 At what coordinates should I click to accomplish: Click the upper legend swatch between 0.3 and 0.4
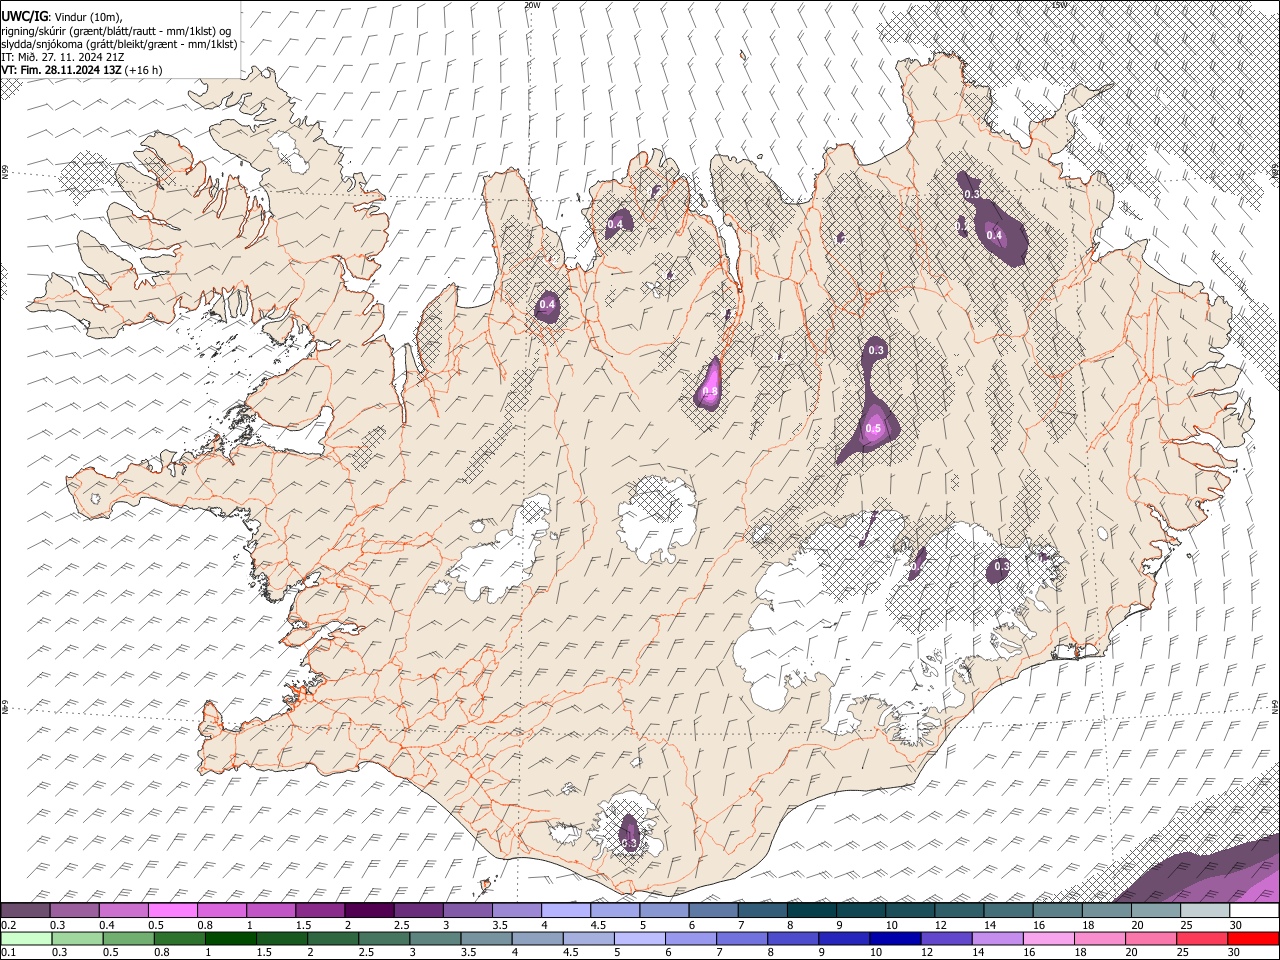pos(75,910)
